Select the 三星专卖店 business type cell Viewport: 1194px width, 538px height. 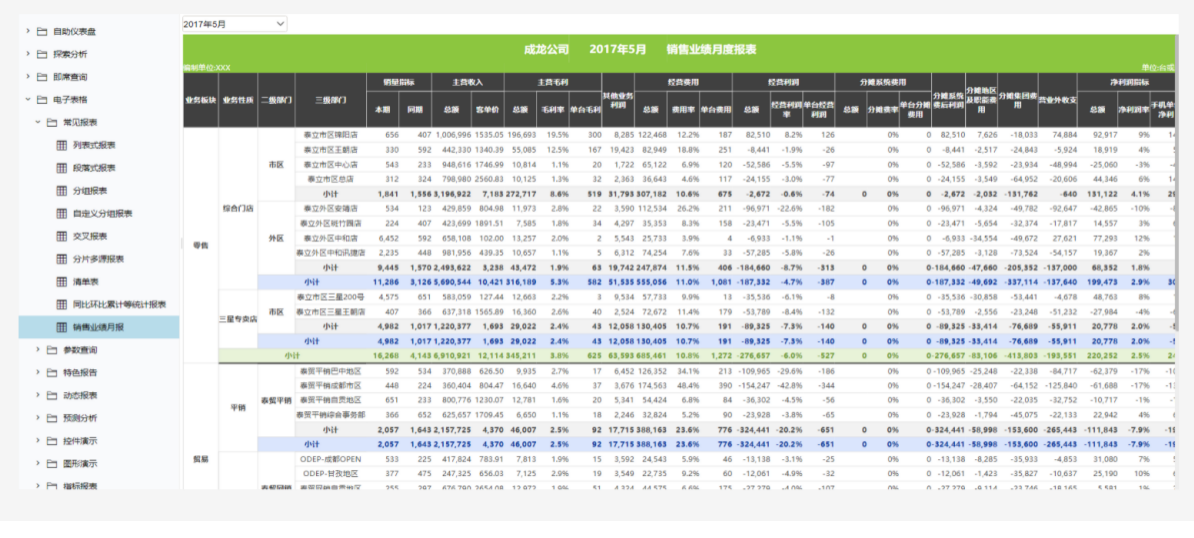tap(238, 319)
